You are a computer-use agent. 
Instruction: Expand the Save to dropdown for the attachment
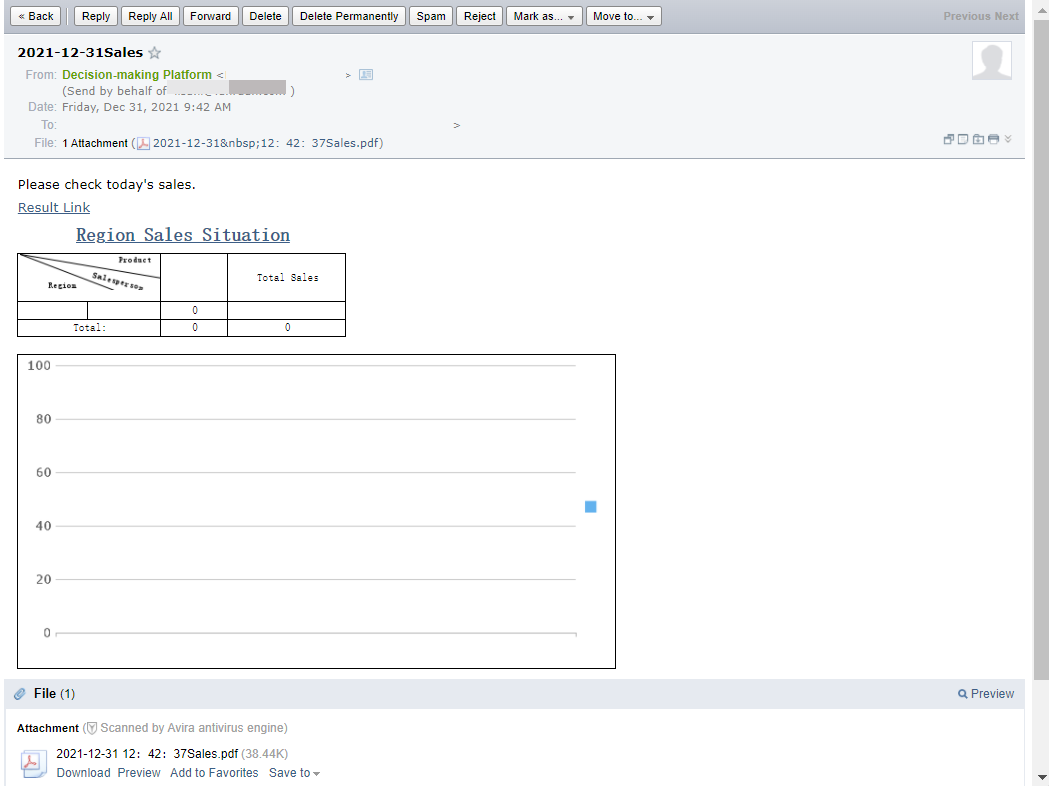click(x=294, y=772)
